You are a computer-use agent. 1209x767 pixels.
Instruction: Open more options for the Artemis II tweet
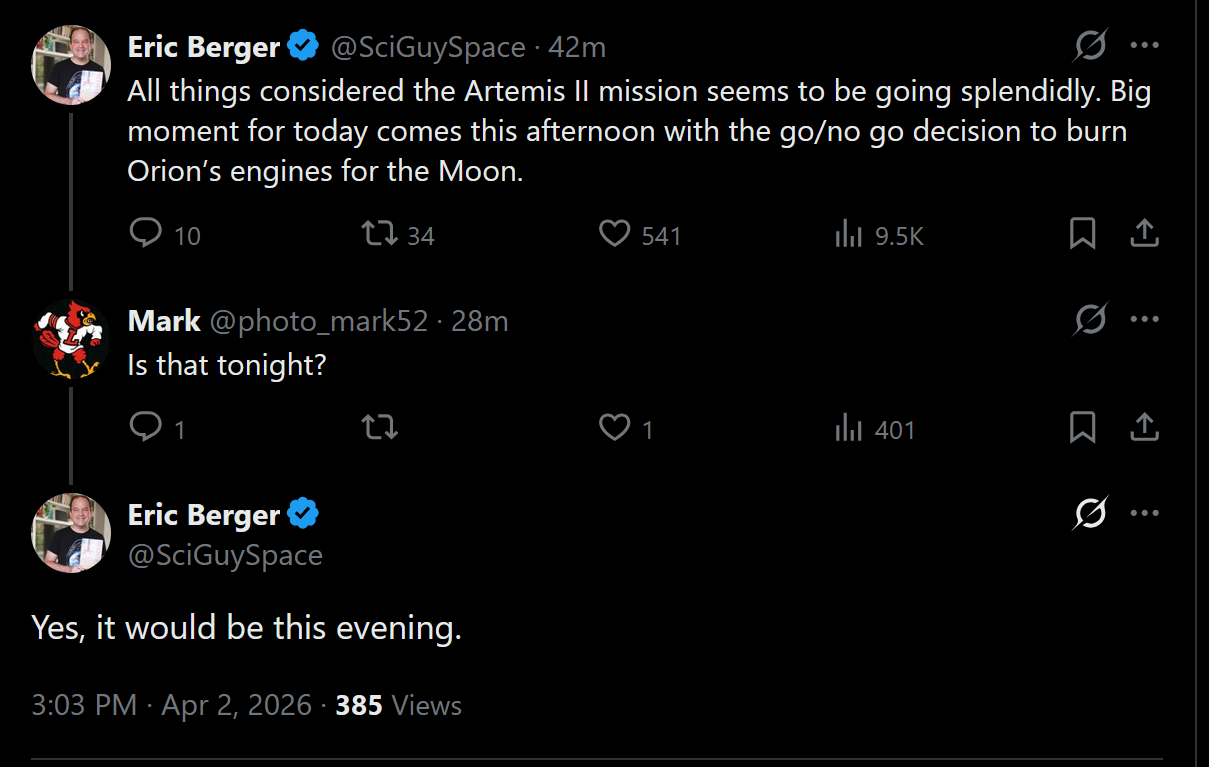click(1144, 45)
